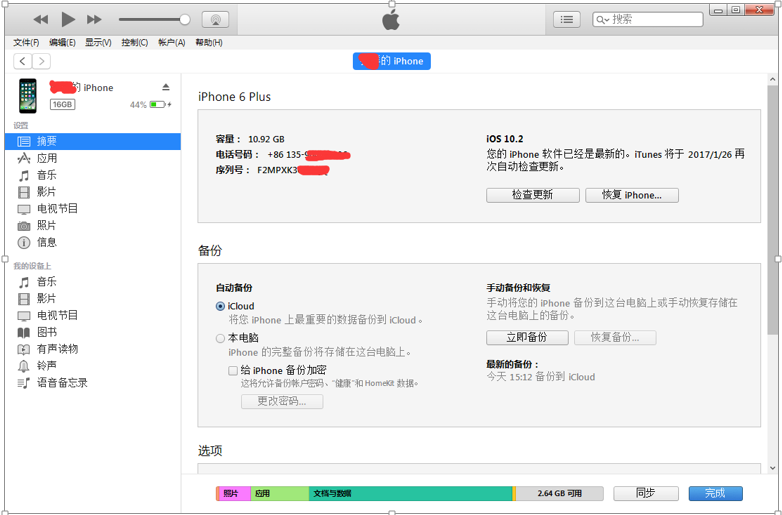Click the 今天 15:12 备份到 iCloud text
Image resolution: width=782 pixels, height=515 pixels.
[541, 377]
